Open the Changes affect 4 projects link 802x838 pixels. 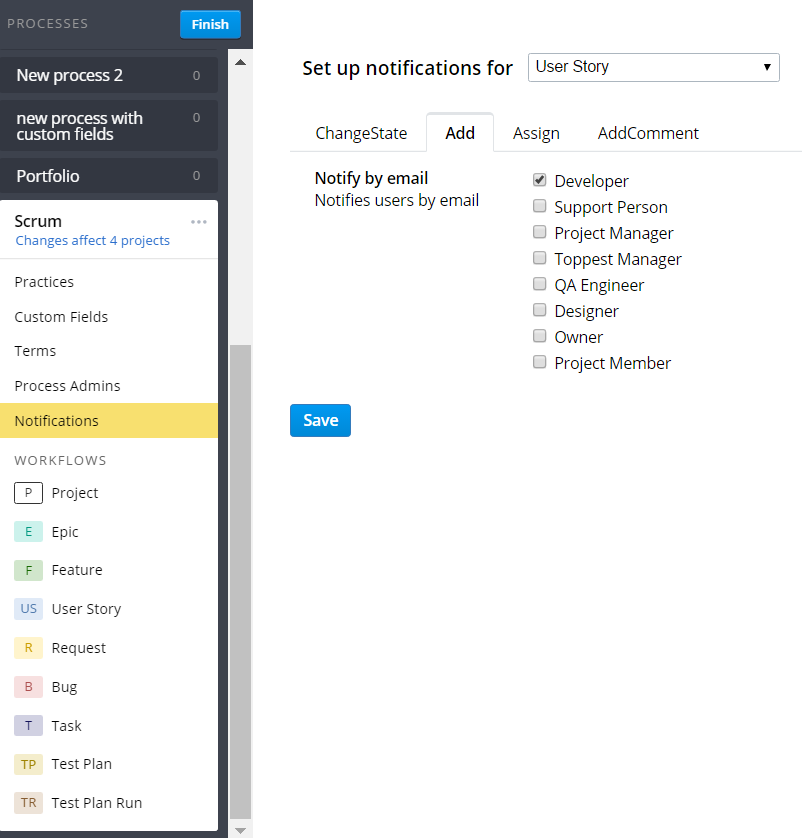coord(92,240)
